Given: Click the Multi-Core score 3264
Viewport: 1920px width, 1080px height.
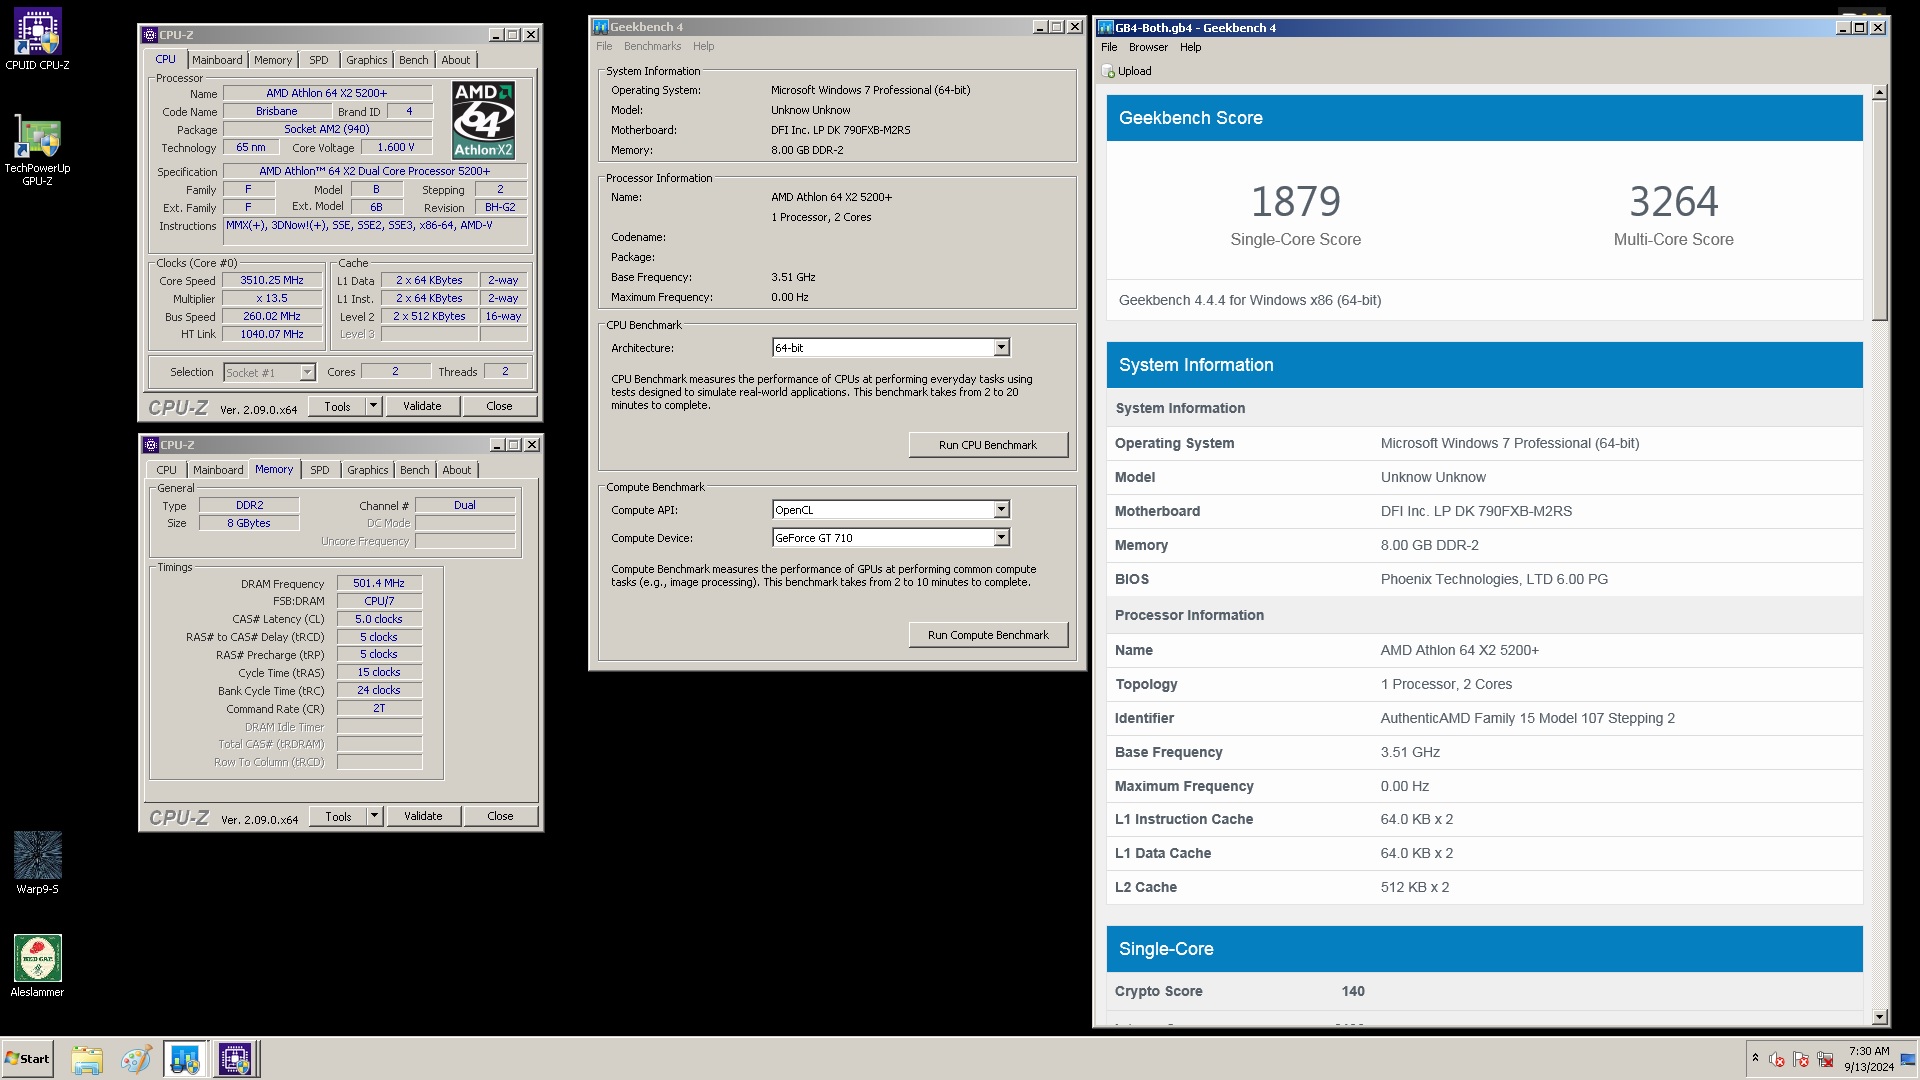Looking at the screenshot, I should pos(1673,202).
